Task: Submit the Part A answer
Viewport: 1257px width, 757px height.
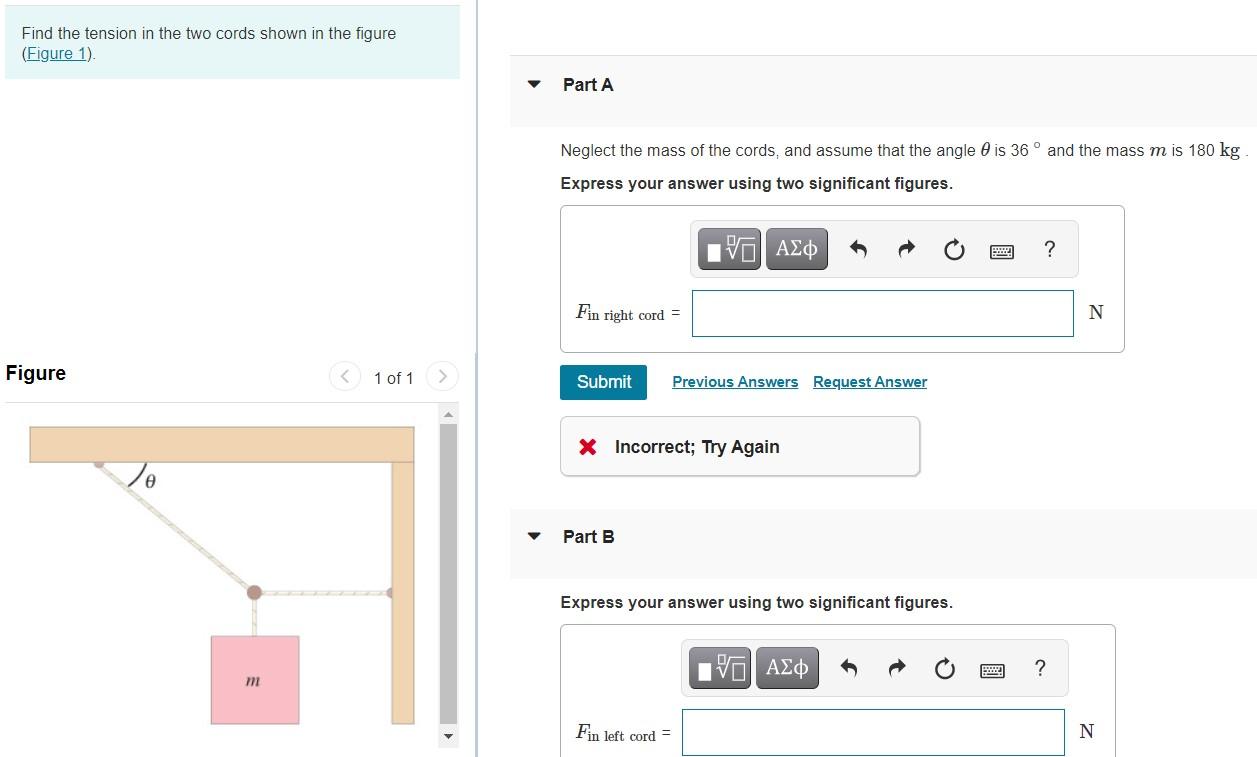Action: coord(604,382)
